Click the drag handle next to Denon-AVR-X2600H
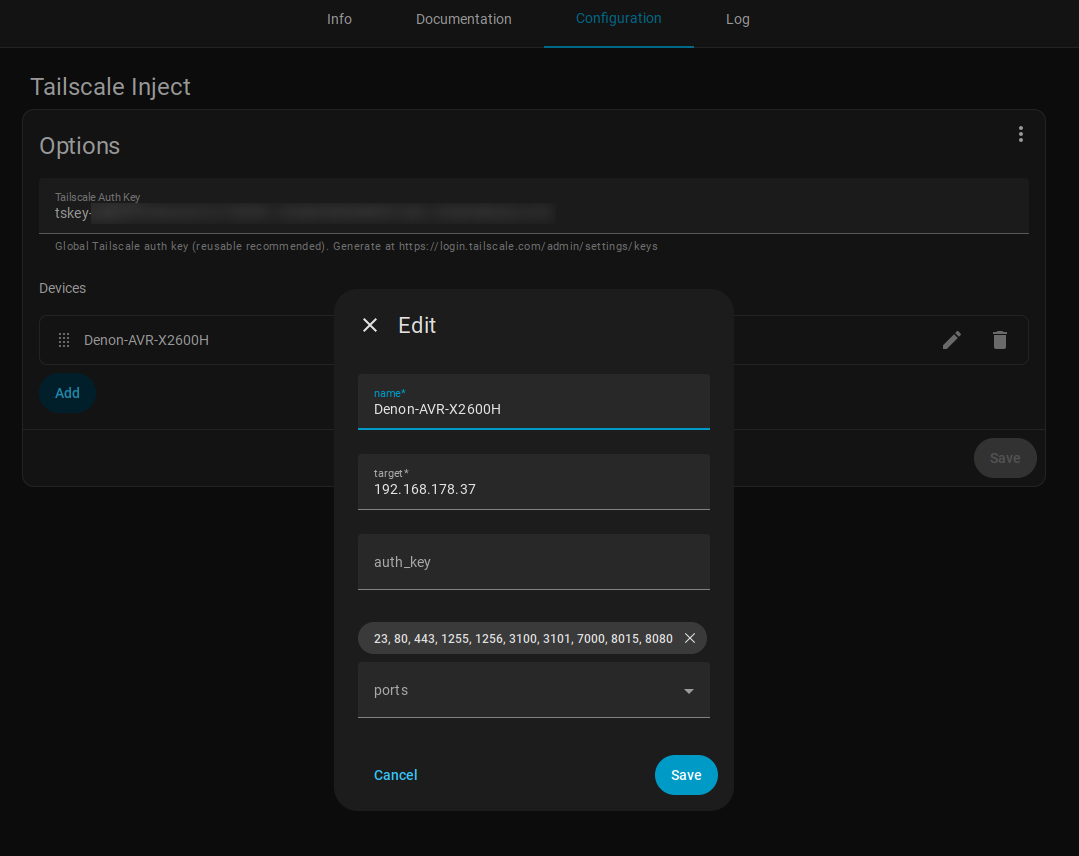 [63, 339]
